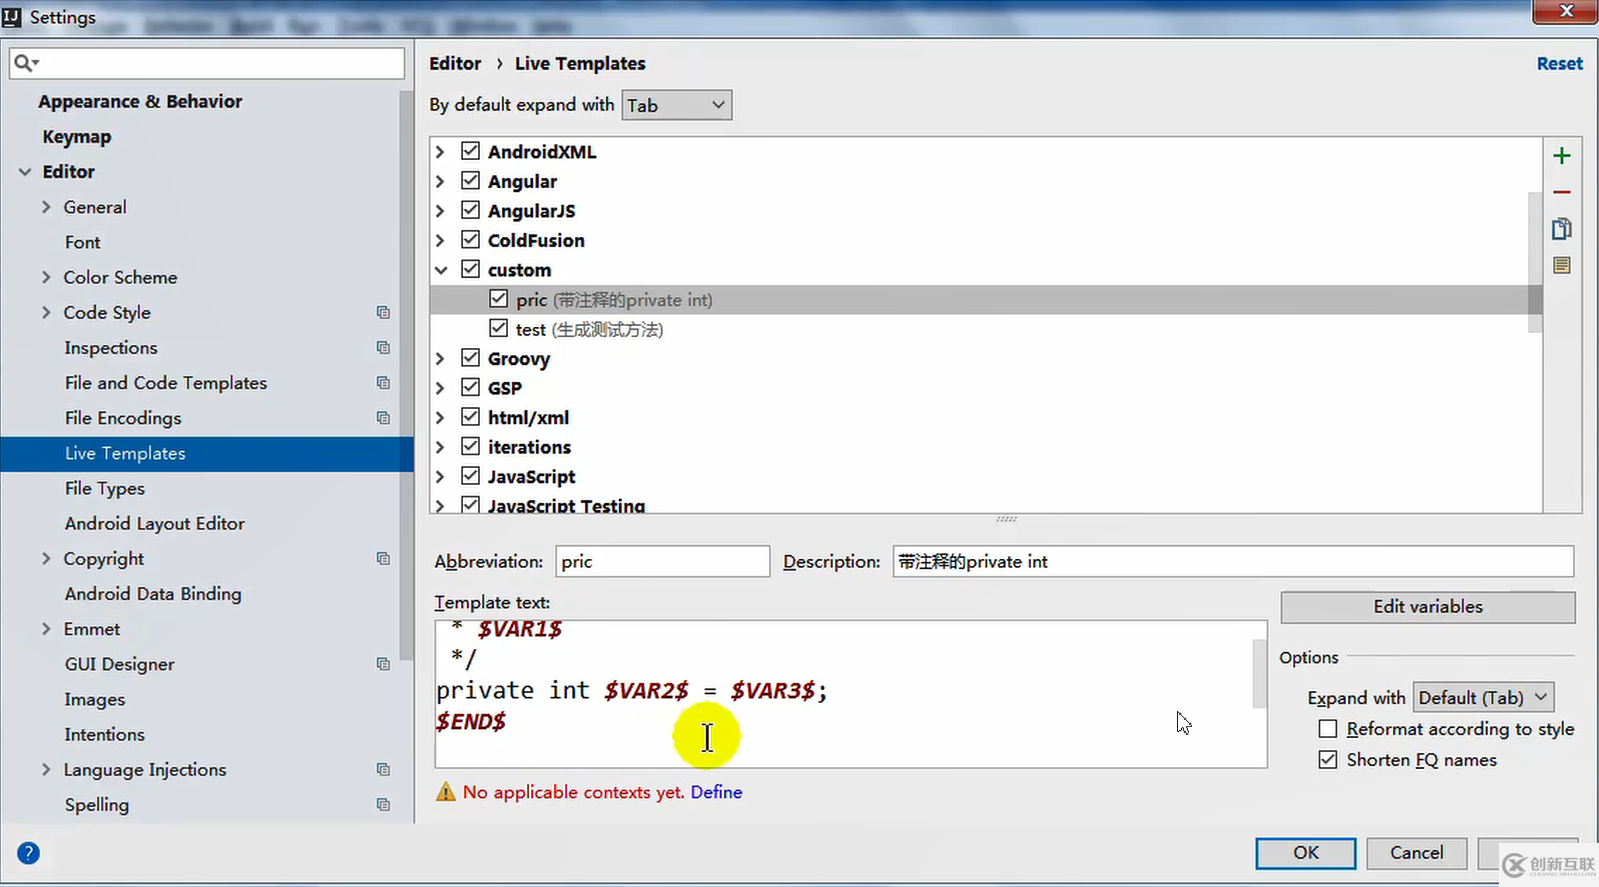Click the project-level icon beside Copyright
This screenshot has width=1599, height=887.
coord(383,559)
